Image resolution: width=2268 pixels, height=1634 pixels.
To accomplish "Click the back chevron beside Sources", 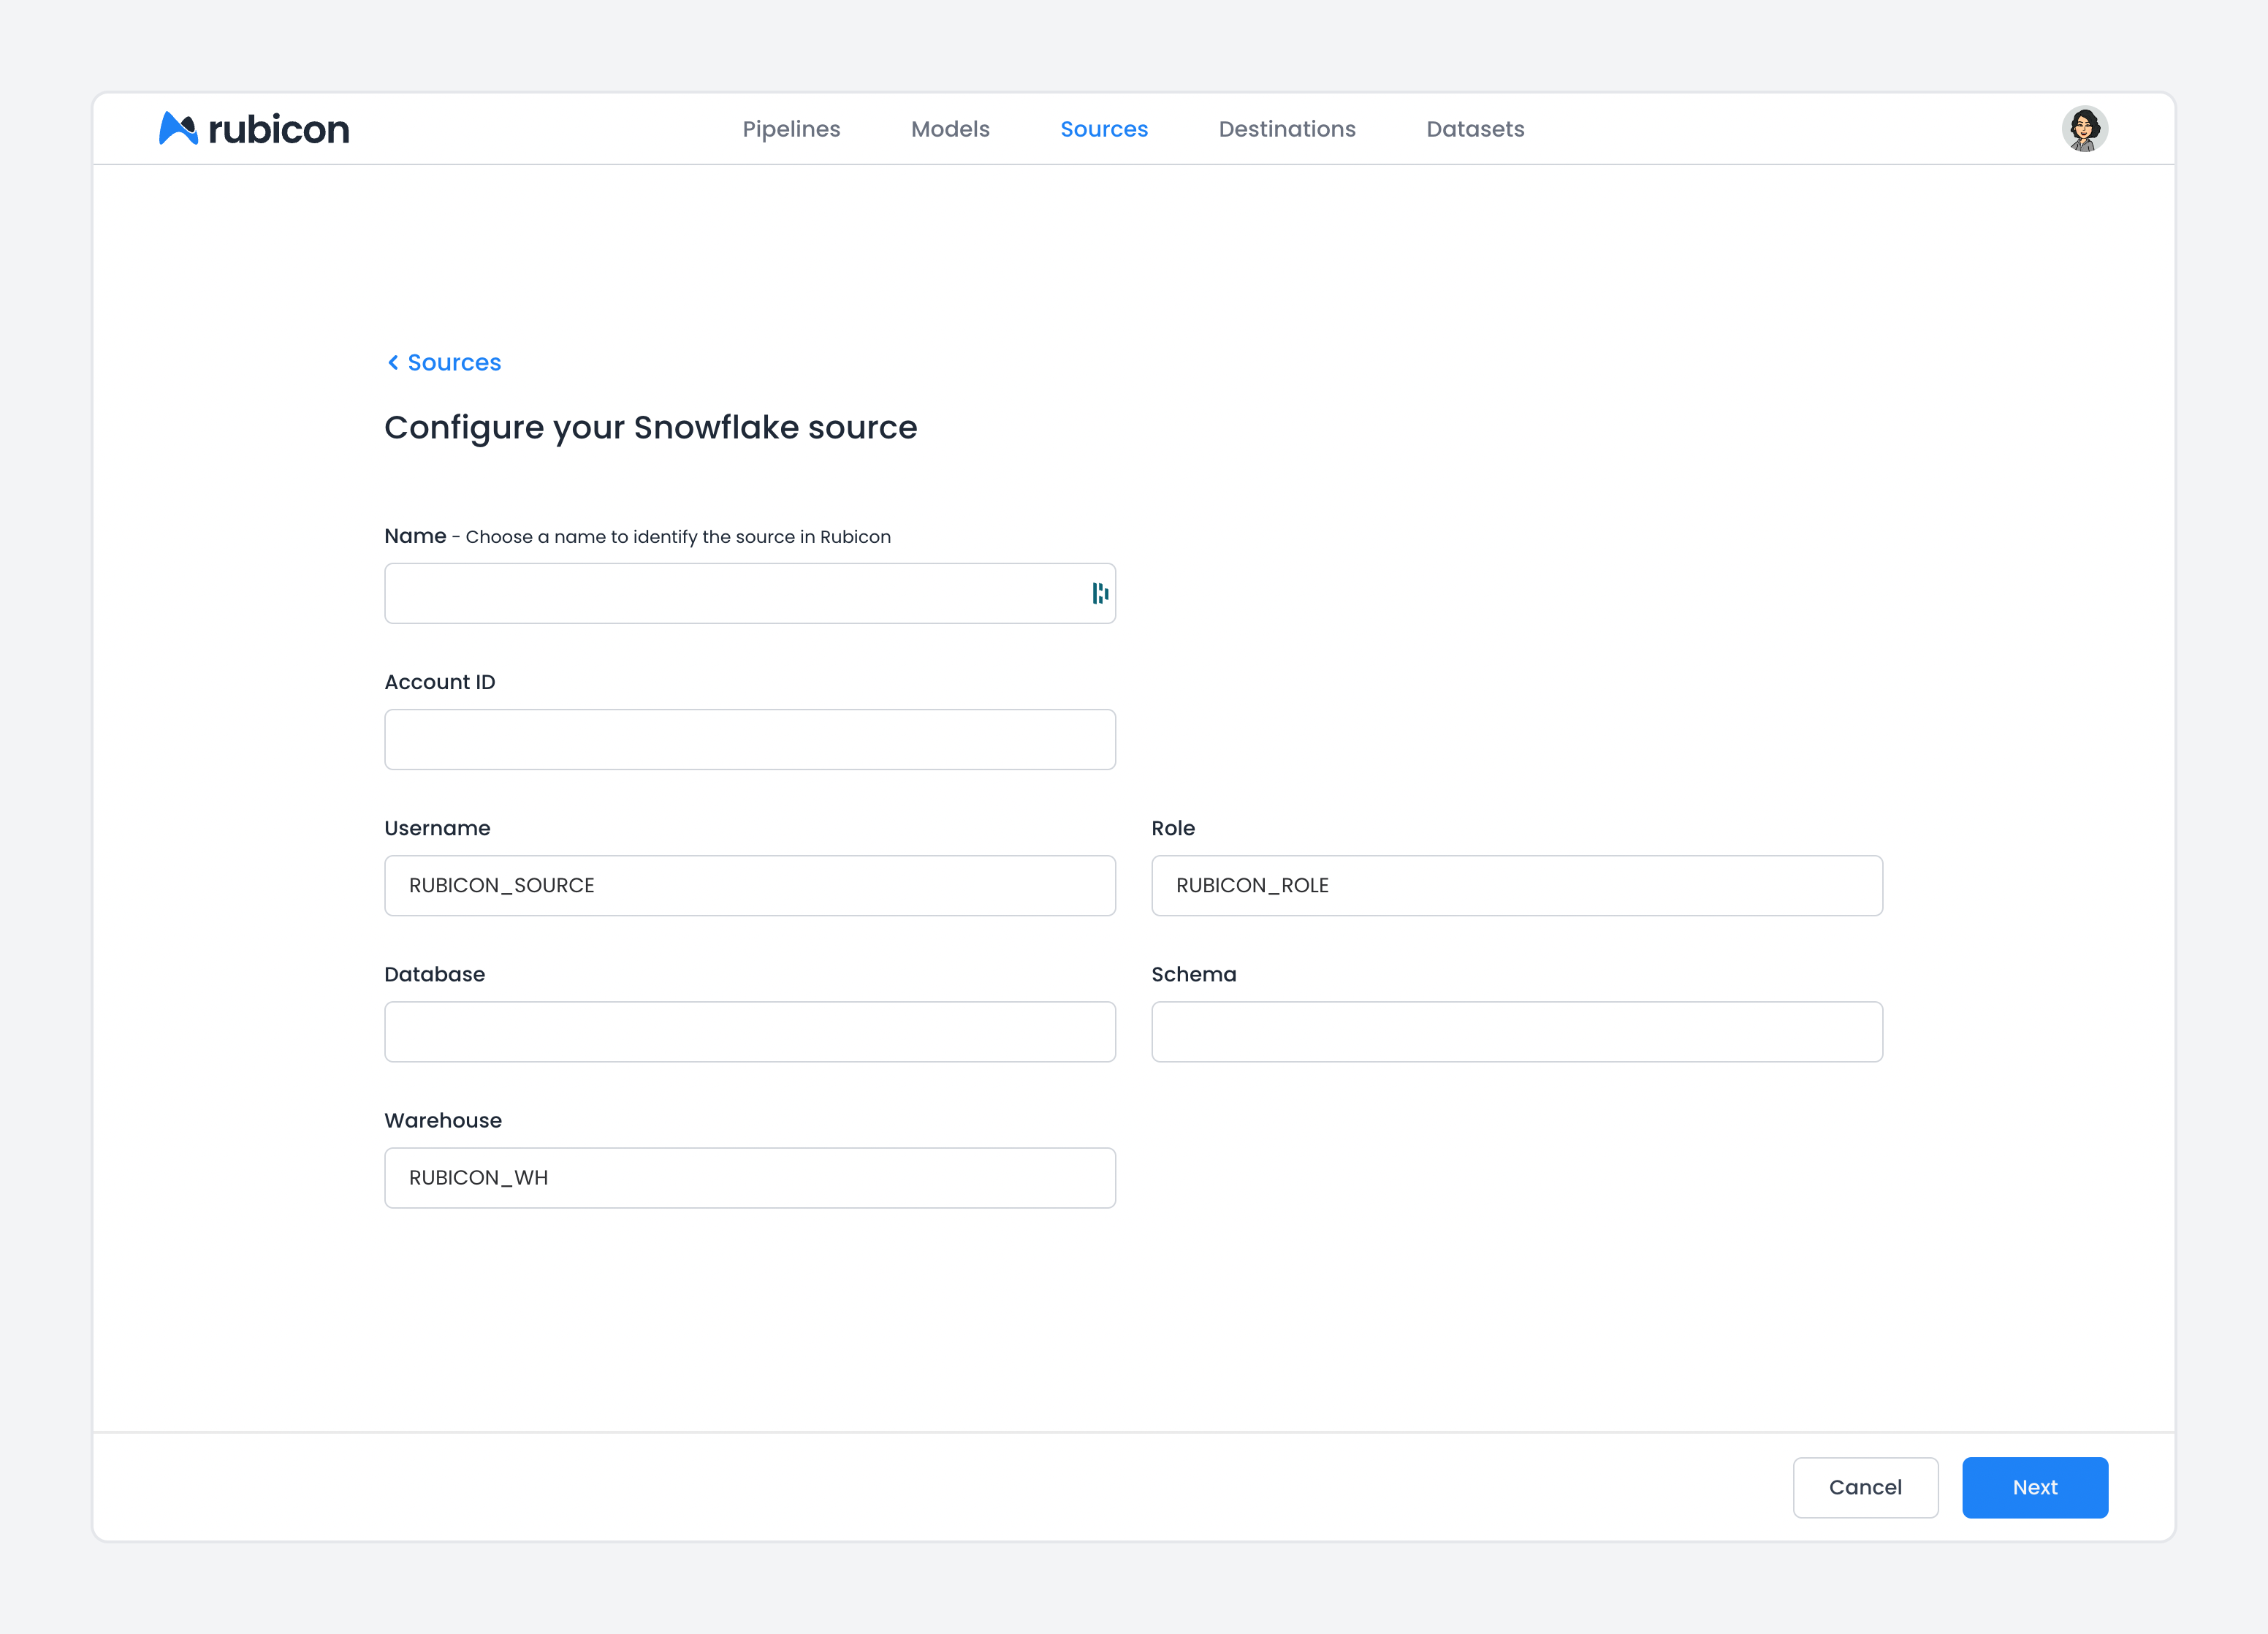I will (x=393, y=362).
